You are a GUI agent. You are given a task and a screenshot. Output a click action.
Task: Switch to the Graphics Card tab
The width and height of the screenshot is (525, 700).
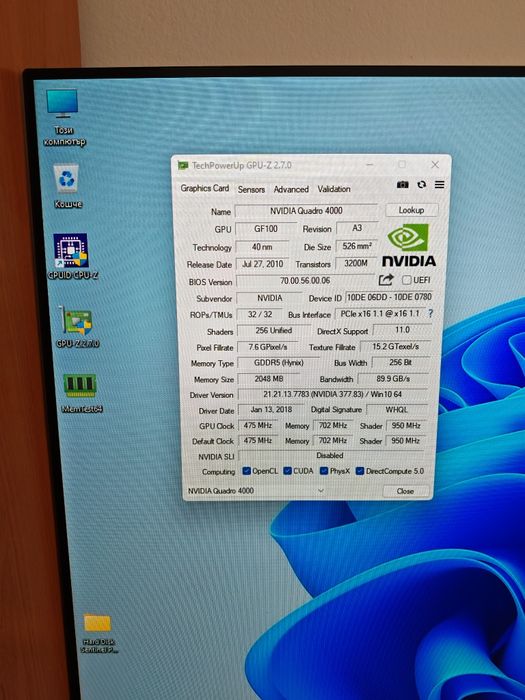coord(204,188)
